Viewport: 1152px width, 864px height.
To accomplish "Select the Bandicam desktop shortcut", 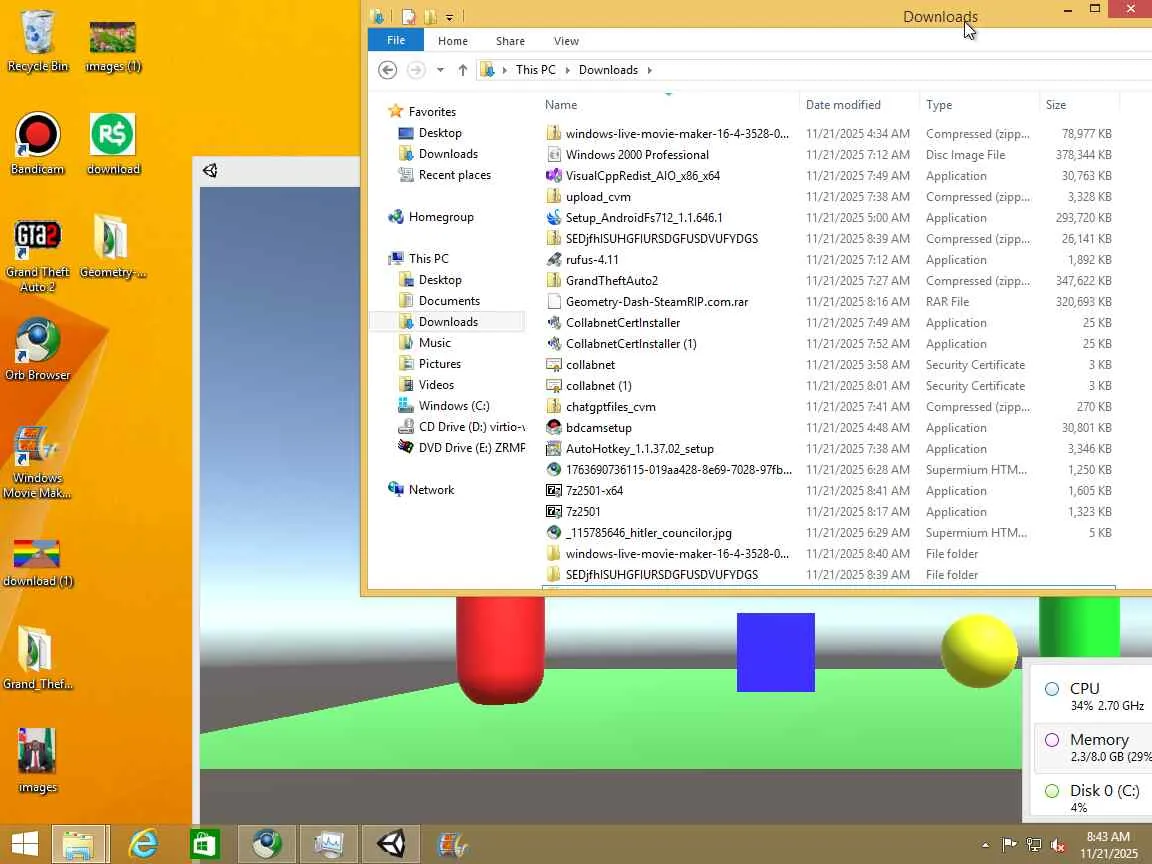I will click(x=37, y=143).
